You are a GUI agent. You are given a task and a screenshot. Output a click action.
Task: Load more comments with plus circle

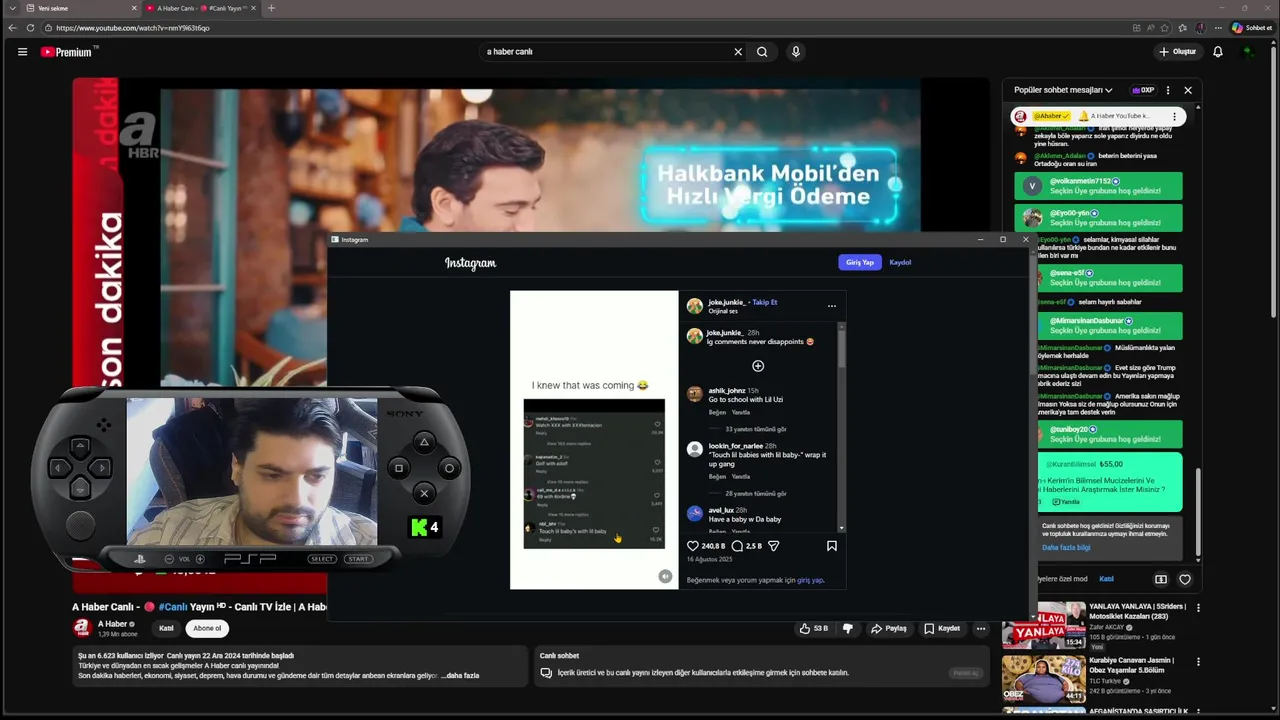(x=758, y=366)
